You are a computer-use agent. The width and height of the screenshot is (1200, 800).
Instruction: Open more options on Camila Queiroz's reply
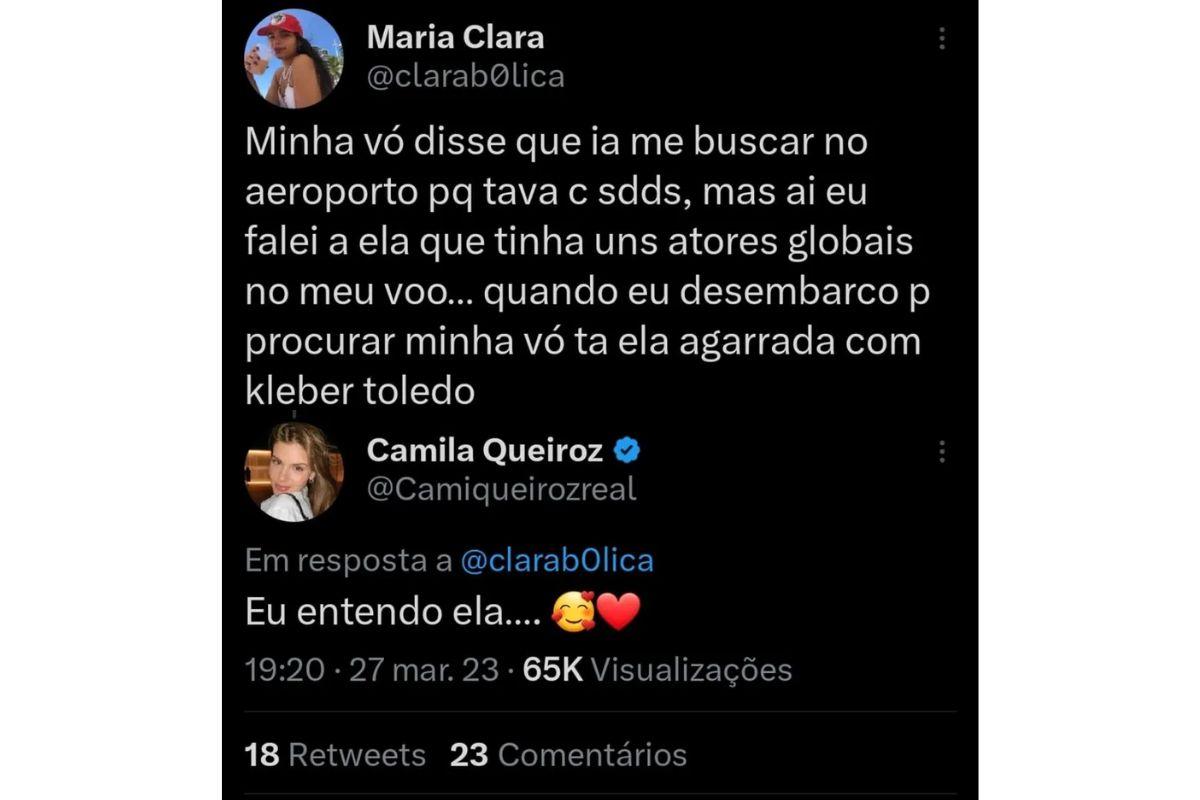tap(941, 452)
